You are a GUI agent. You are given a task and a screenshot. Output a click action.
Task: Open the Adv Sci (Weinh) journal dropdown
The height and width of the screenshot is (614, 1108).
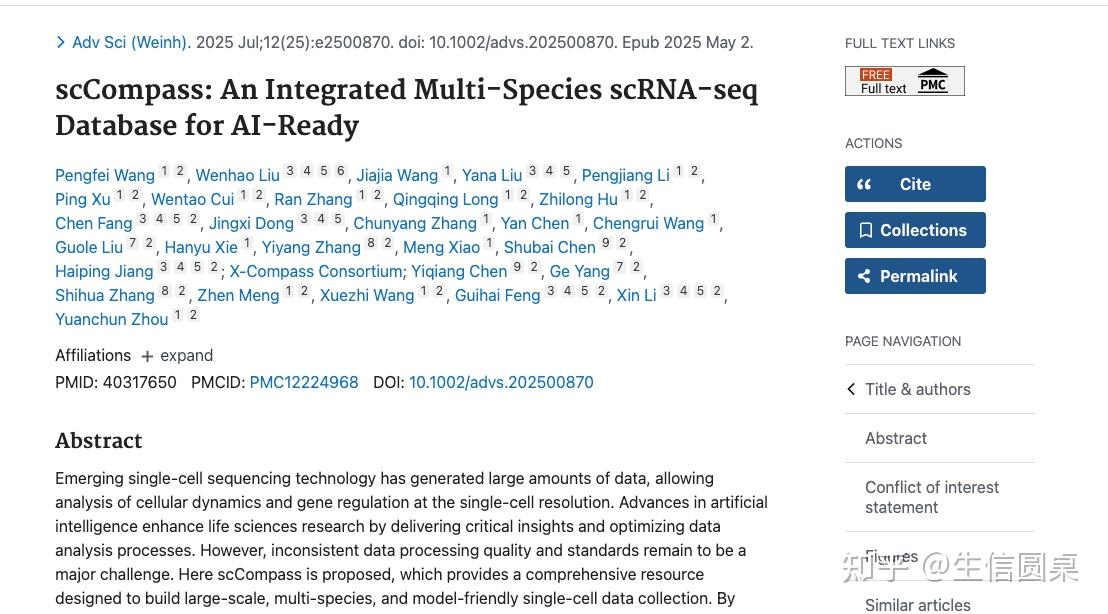click(x=131, y=42)
